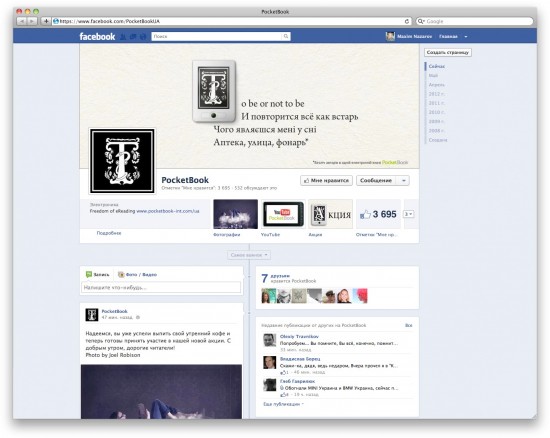Click the PocketBook page title
The height and width of the screenshot is (438, 550).
click(x=185, y=180)
